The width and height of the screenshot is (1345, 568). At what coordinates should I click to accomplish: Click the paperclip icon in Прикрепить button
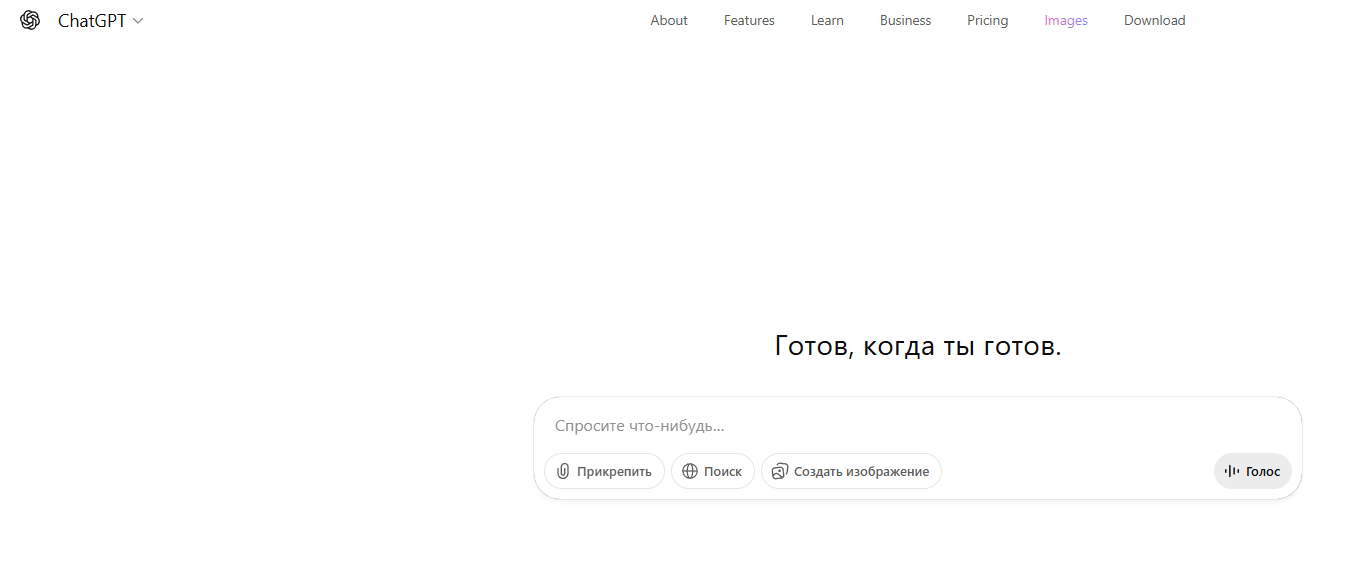(x=563, y=472)
